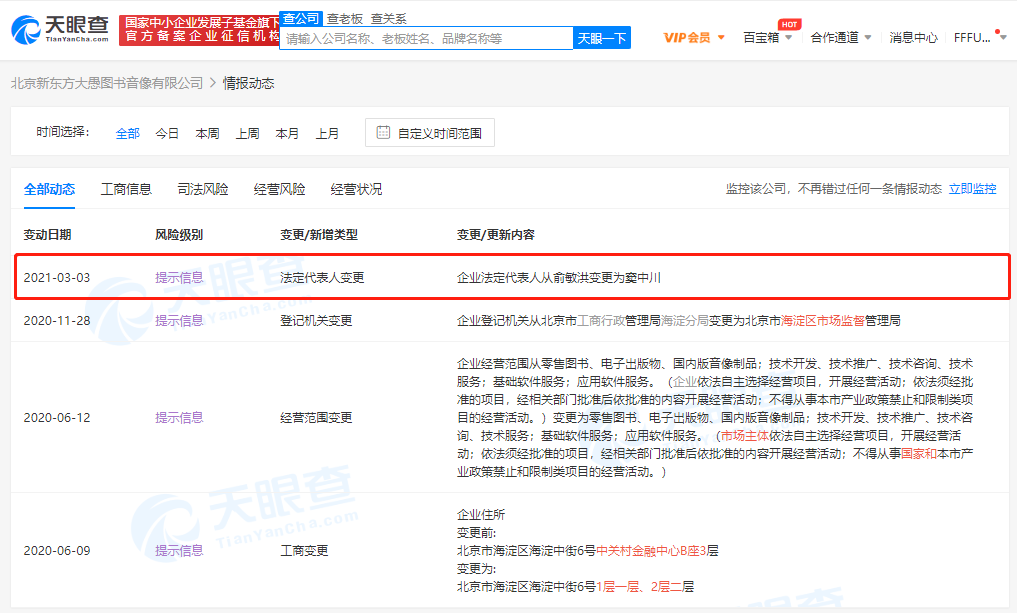Viewport: 1017px width, 613px height.
Task: Click the 北京新东方大愚图书音像有限公司 breadcrumb
Action: click(107, 83)
